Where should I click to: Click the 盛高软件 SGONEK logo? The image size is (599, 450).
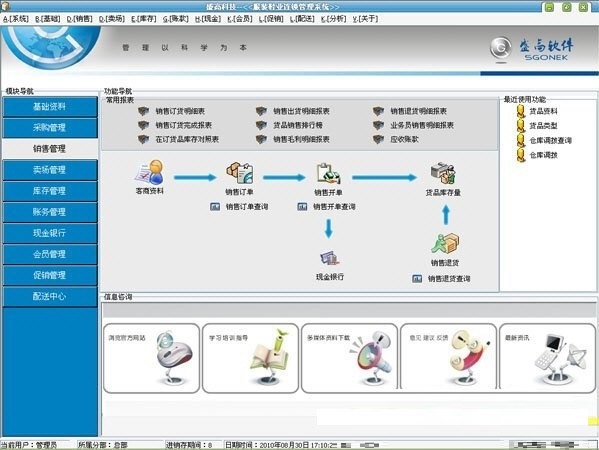point(532,49)
